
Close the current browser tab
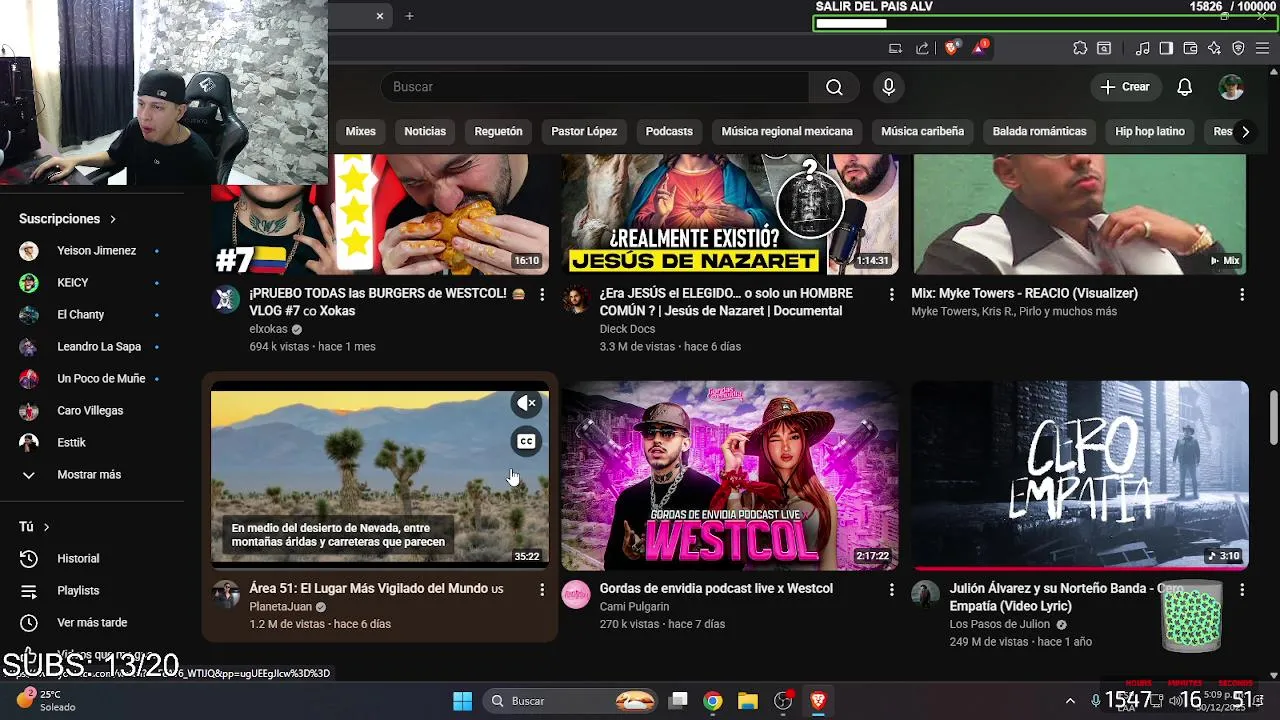click(x=380, y=16)
